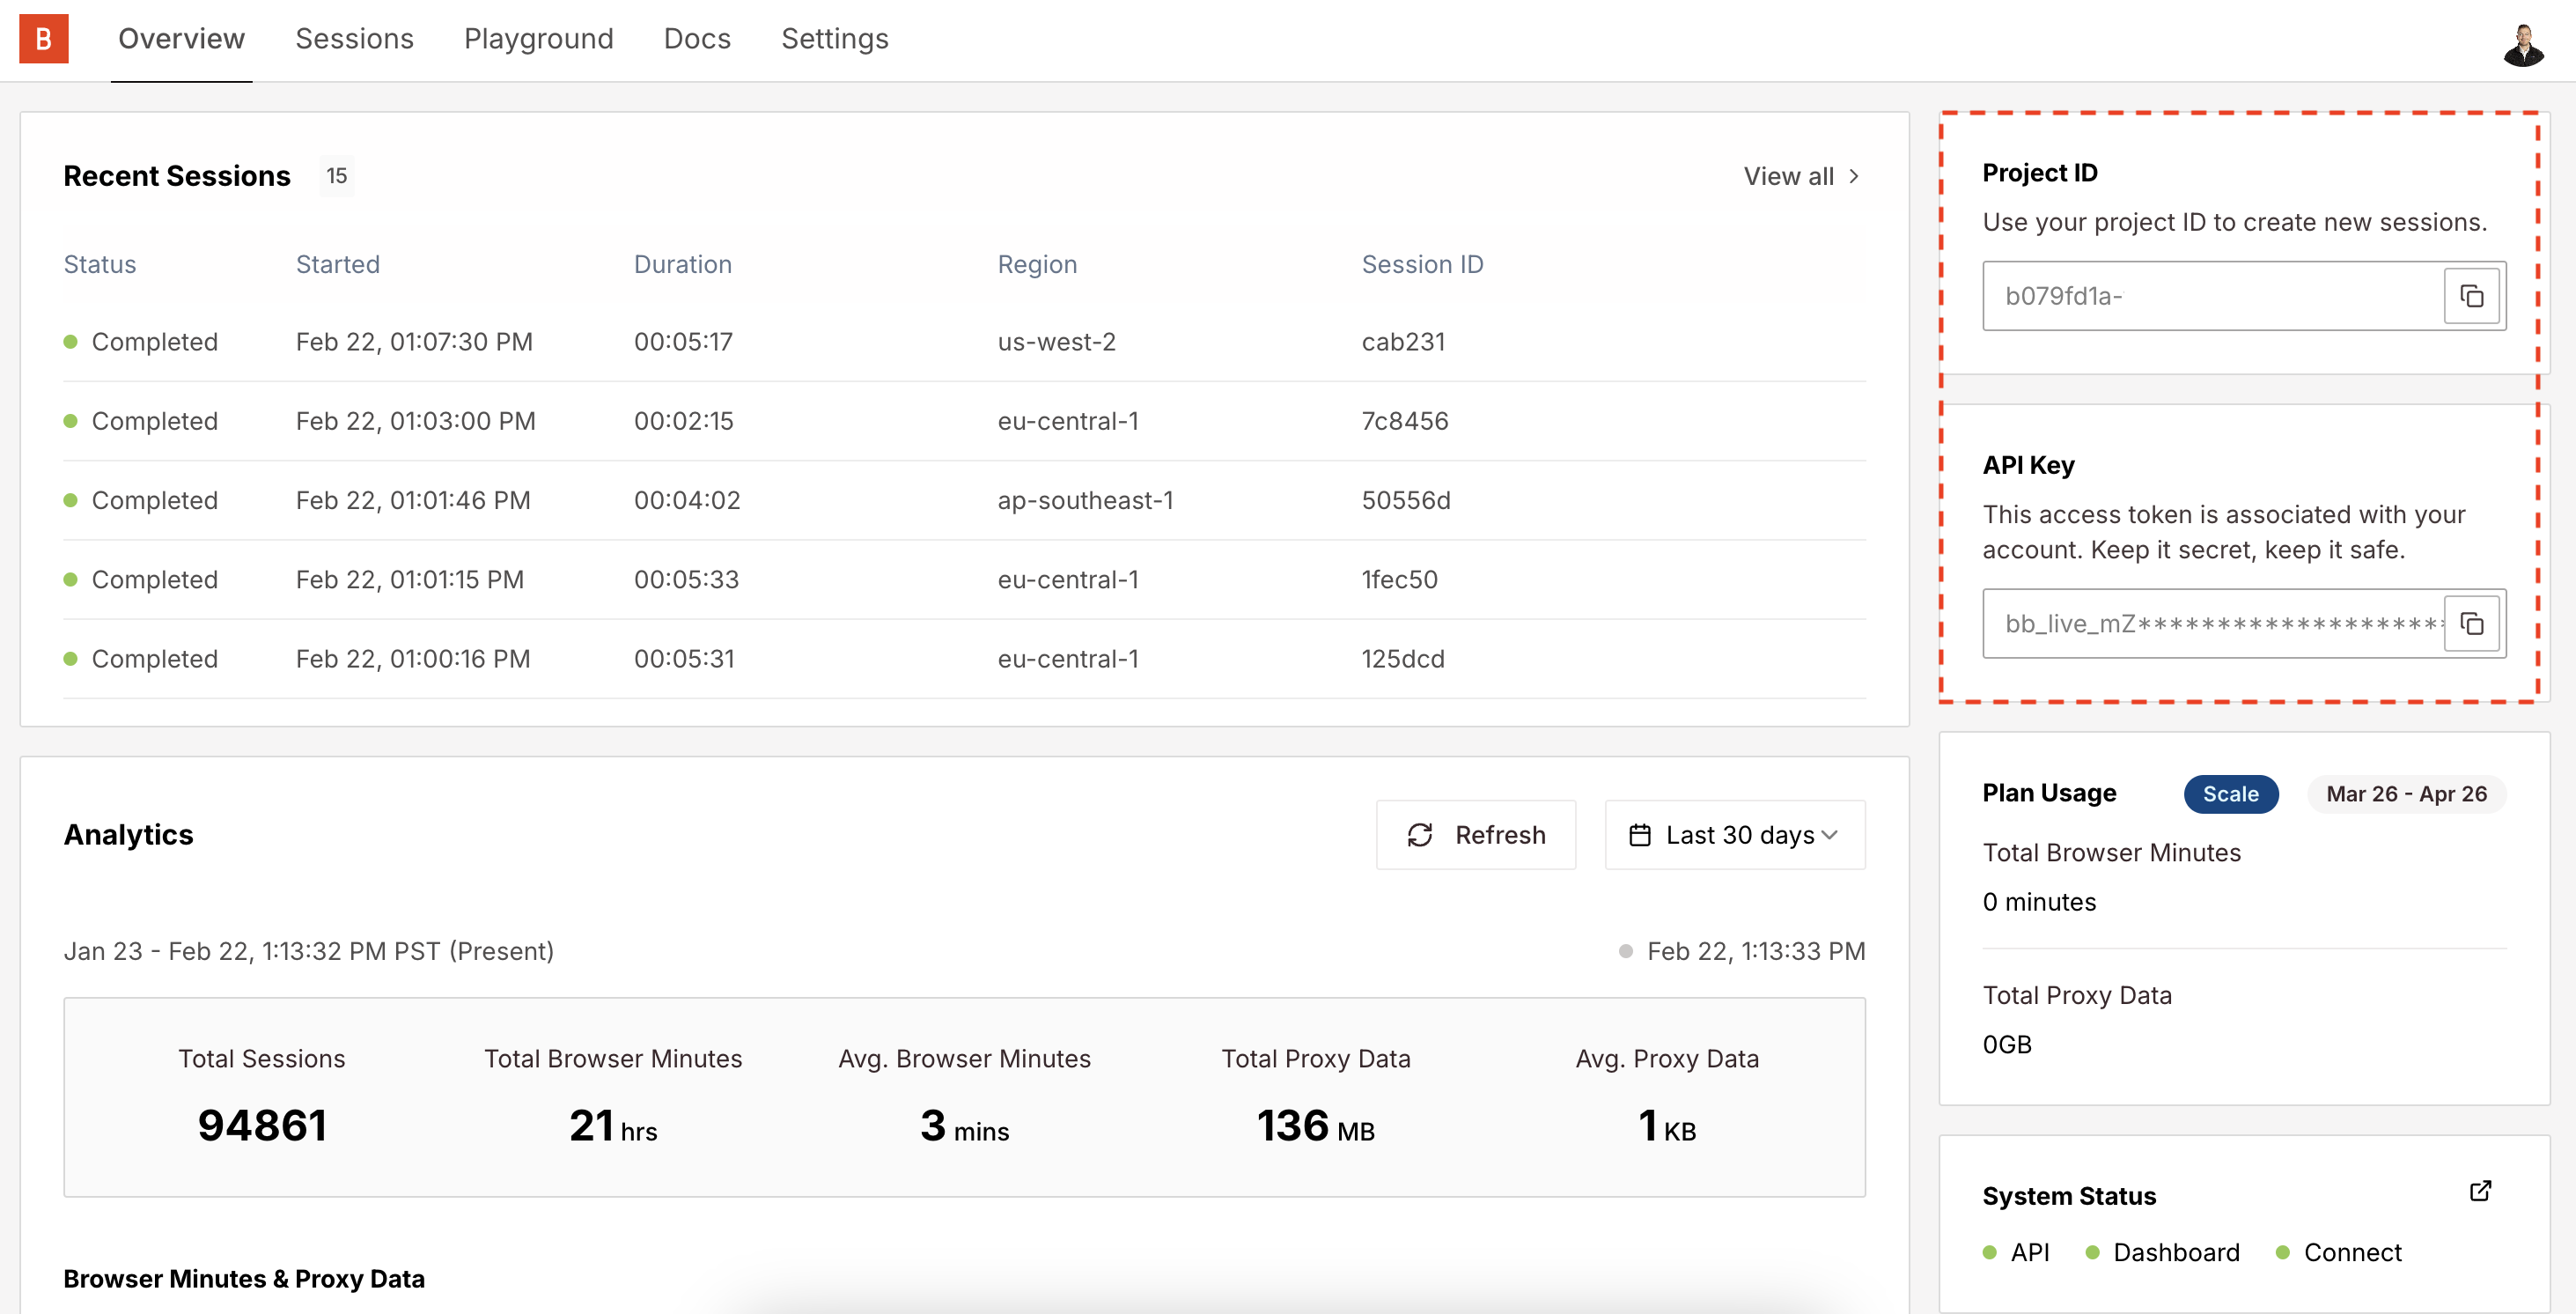This screenshot has height=1314, width=2576.
Task: Click the green Connect status indicator
Action: pos(2283,1252)
